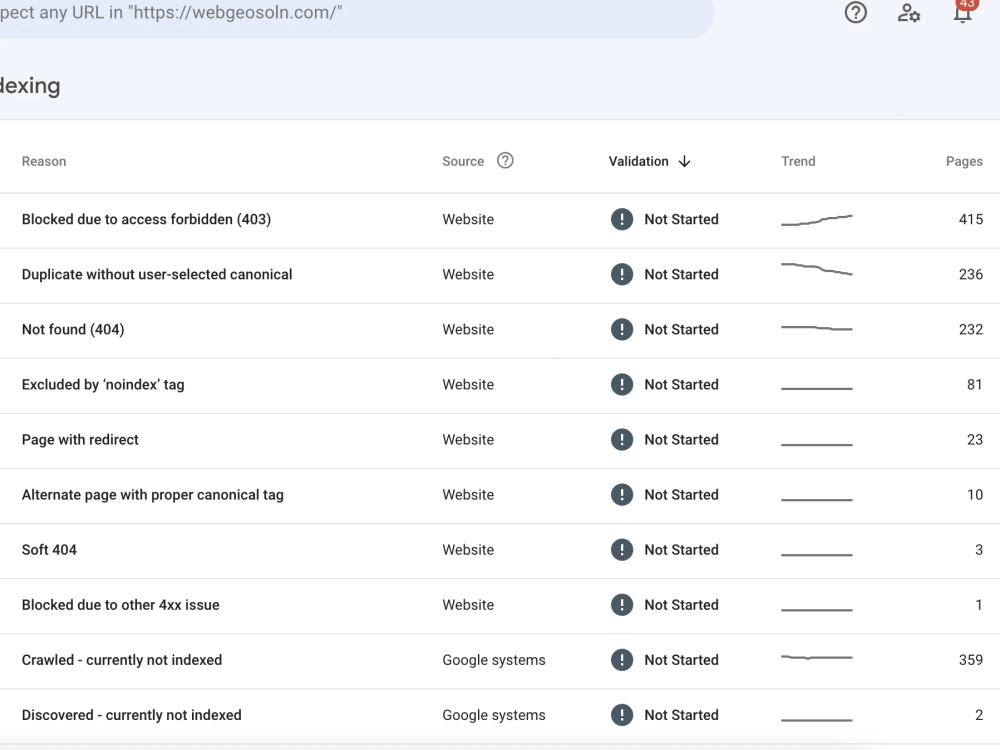The height and width of the screenshot is (750, 1000).
Task: Open the 'Not found (404)' reason
Action: coord(73,330)
